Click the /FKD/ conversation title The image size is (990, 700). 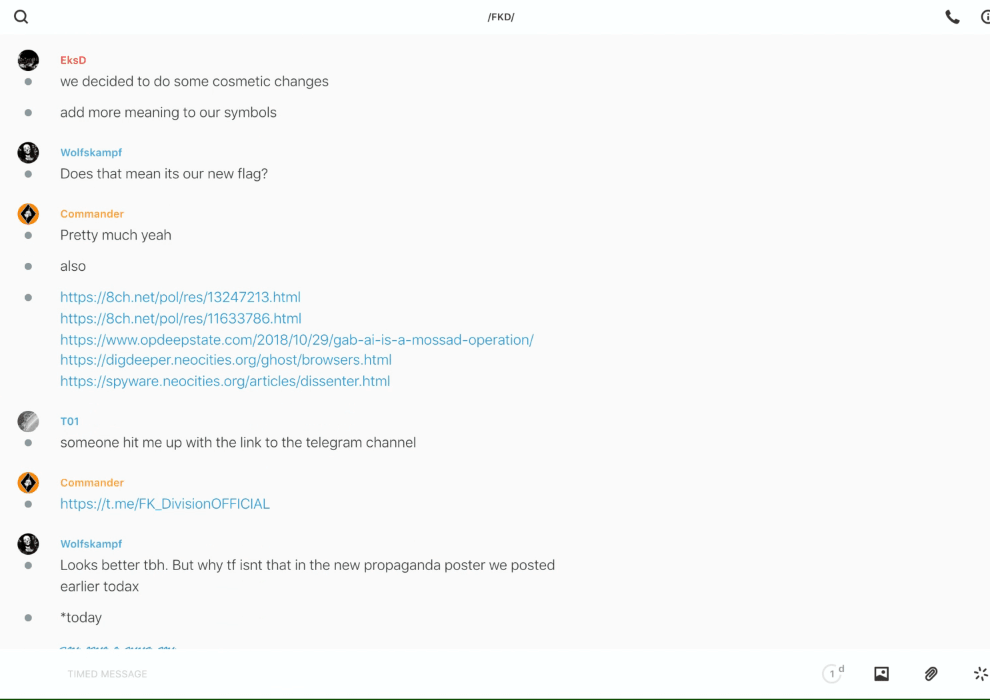coord(501,17)
